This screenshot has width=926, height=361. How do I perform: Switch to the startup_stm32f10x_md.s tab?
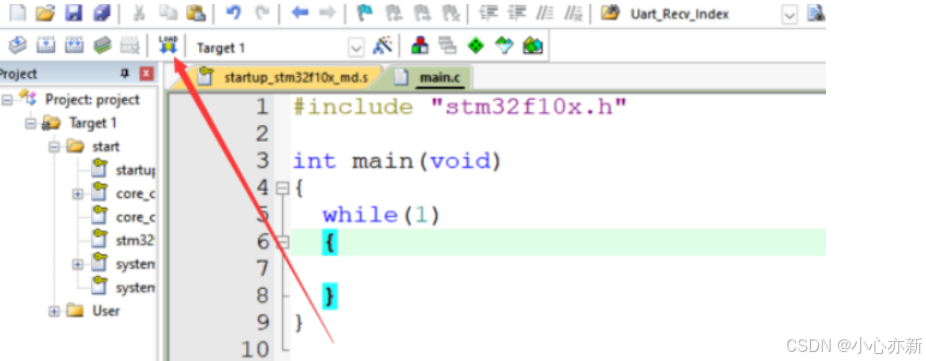(x=295, y=77)
